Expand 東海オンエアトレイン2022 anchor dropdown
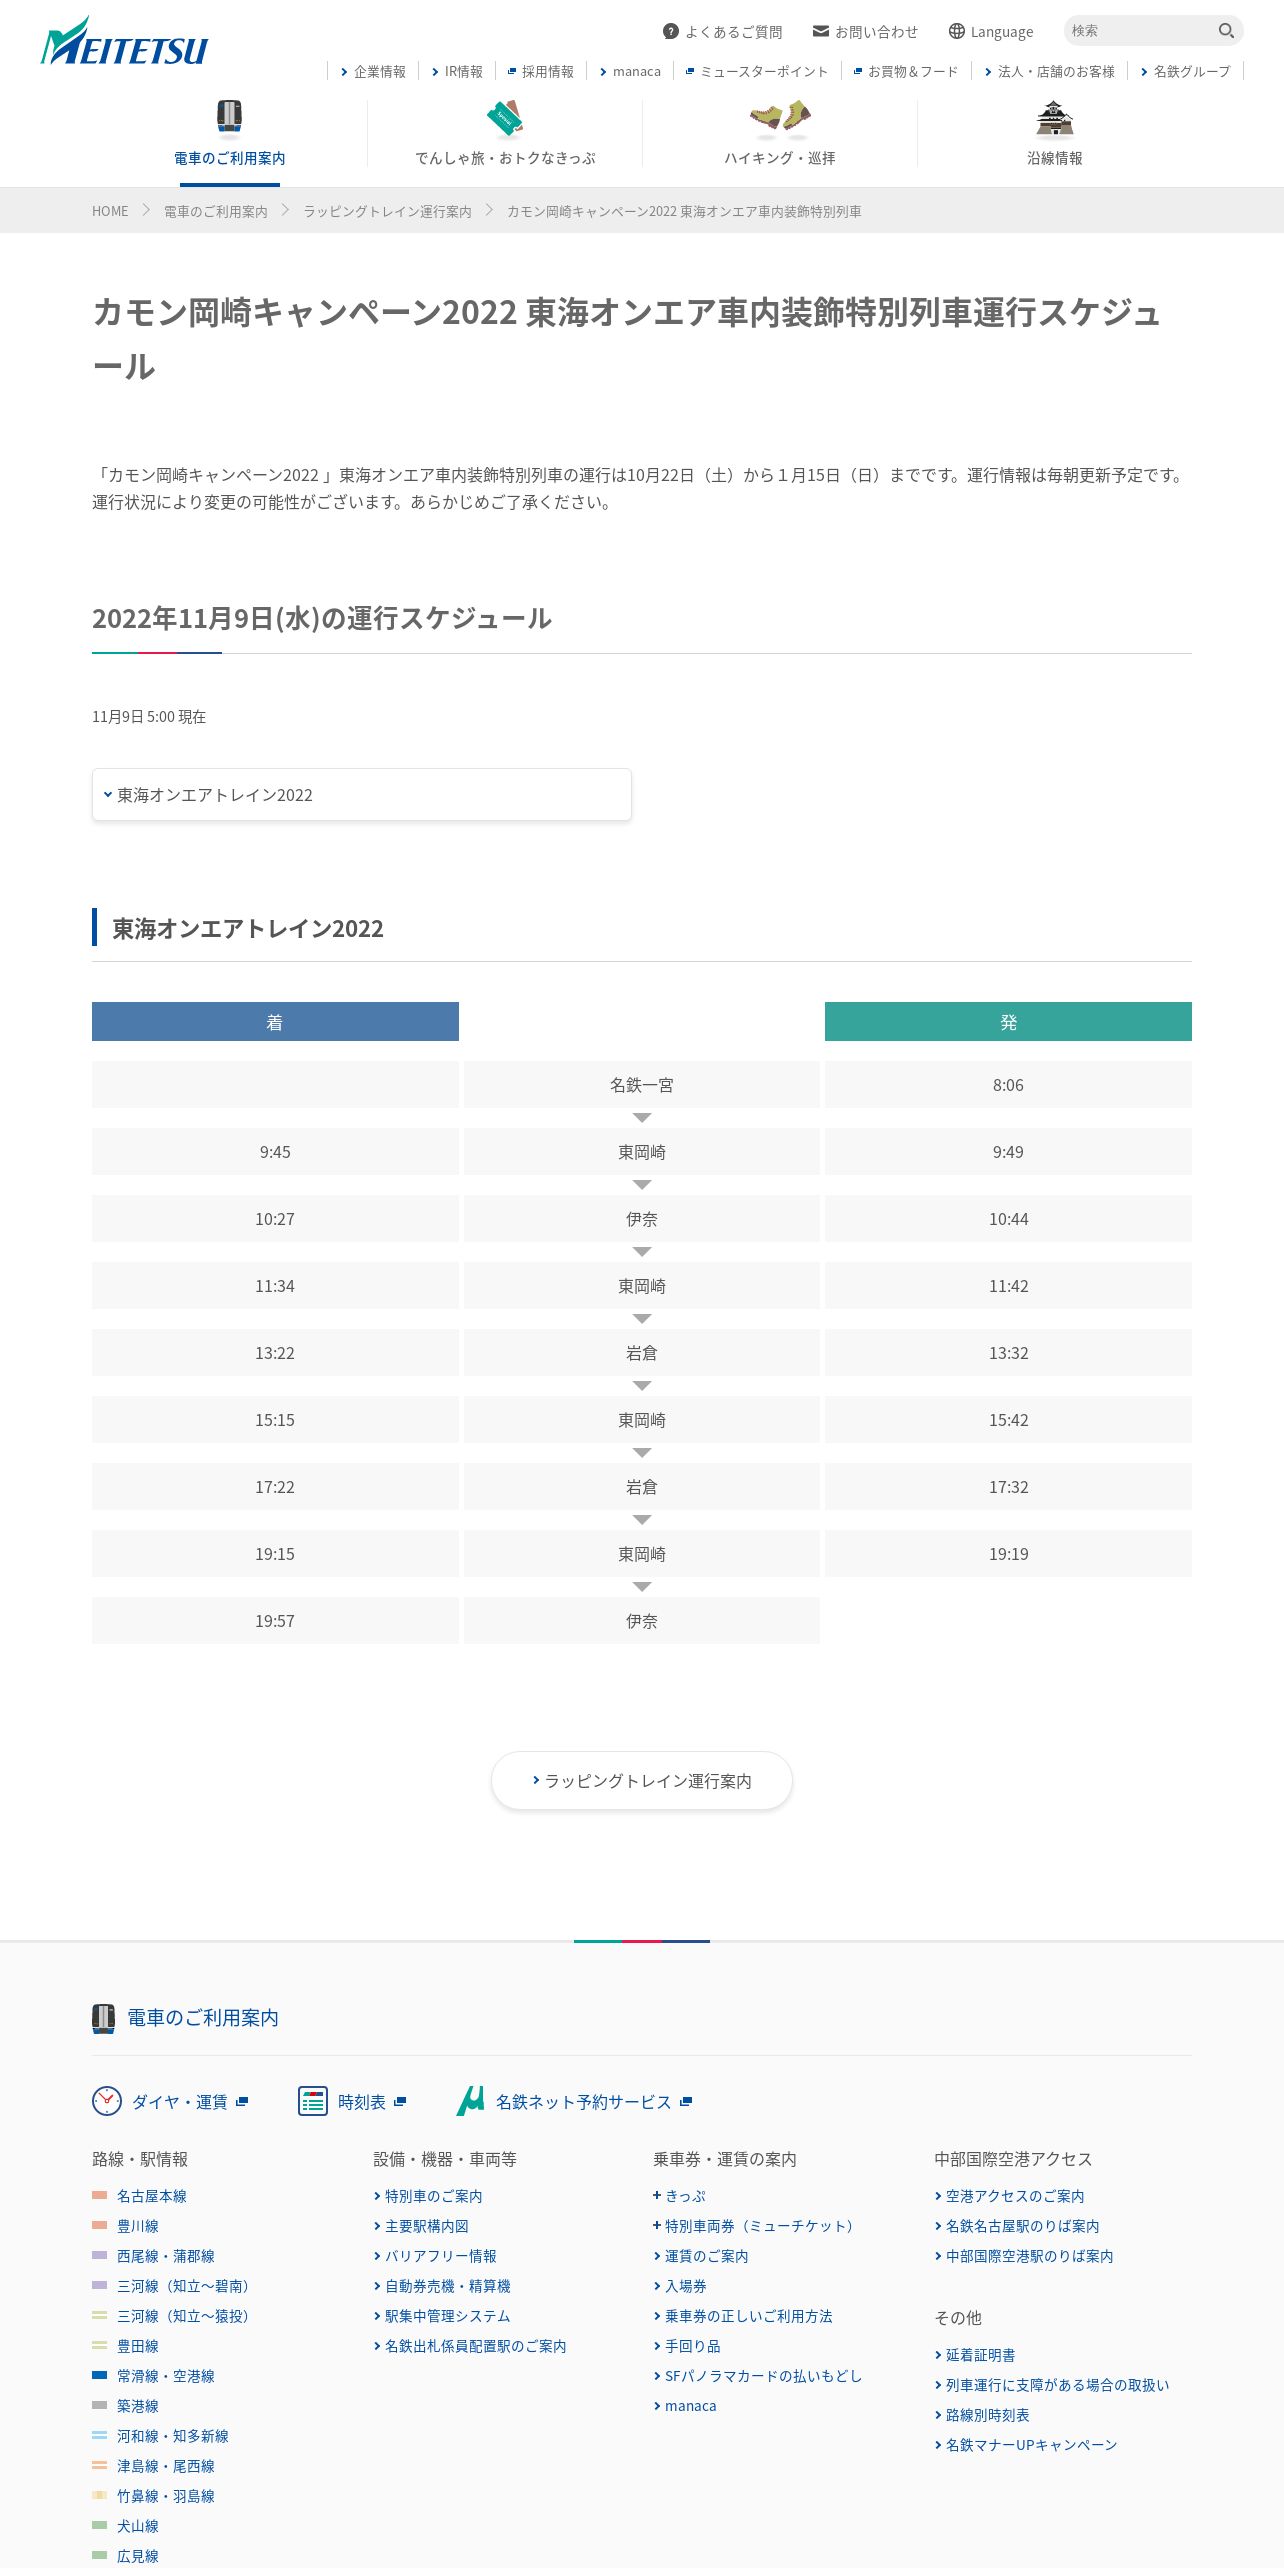This screenshot has height=2568, width=1284. [361, 795]
